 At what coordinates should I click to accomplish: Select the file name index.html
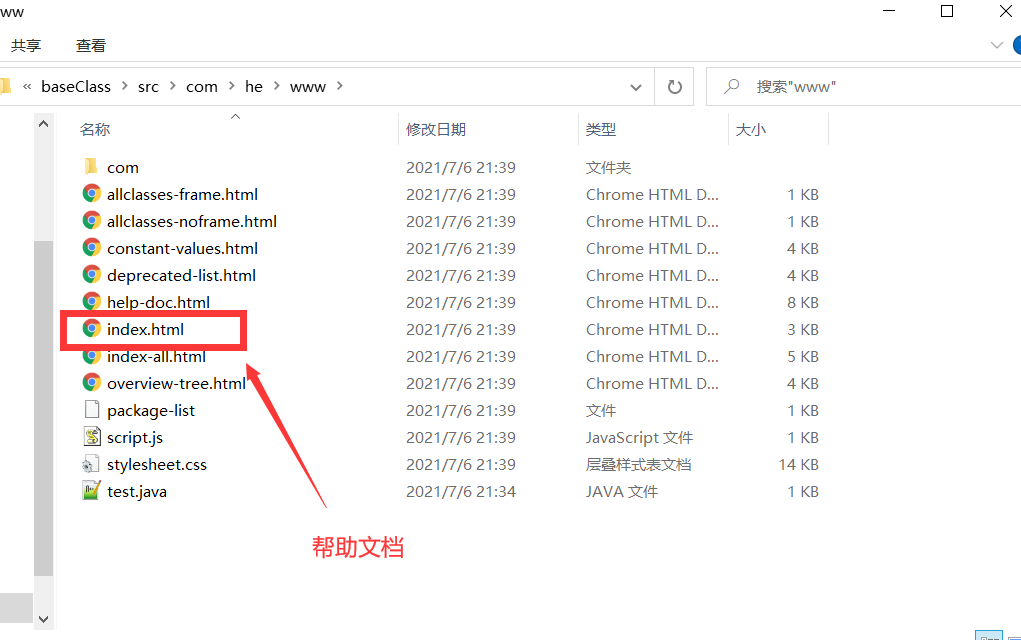point(145,329)
